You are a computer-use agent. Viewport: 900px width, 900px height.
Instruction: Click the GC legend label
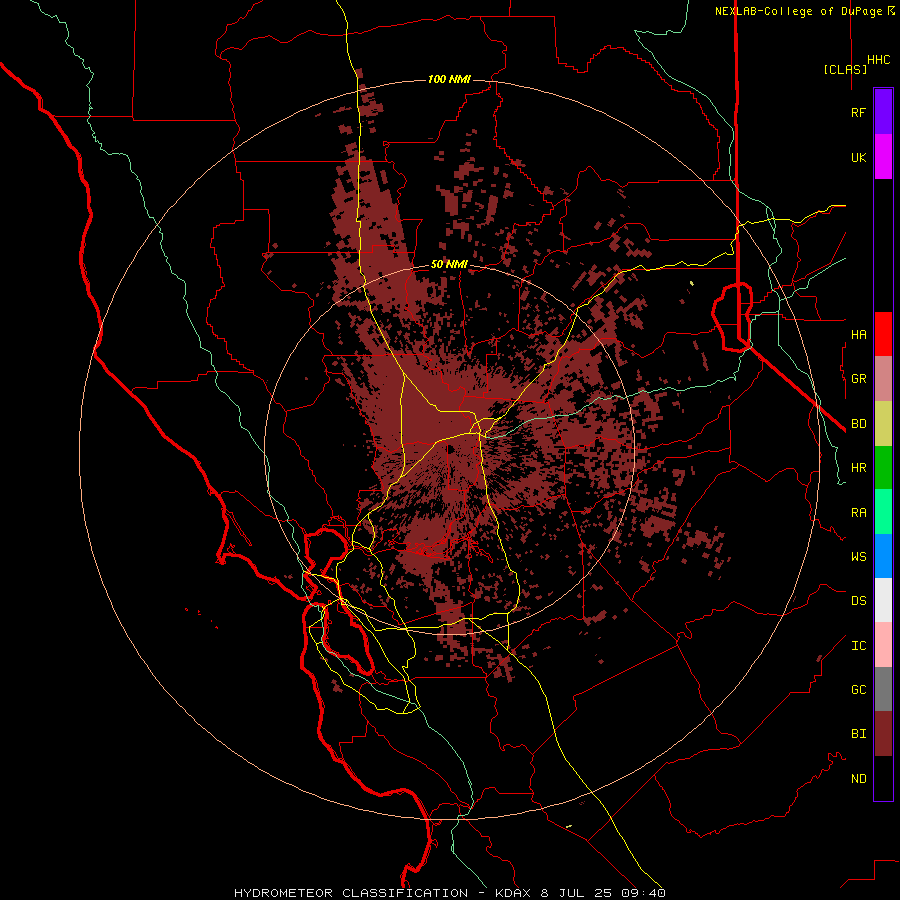click(858, 689)
